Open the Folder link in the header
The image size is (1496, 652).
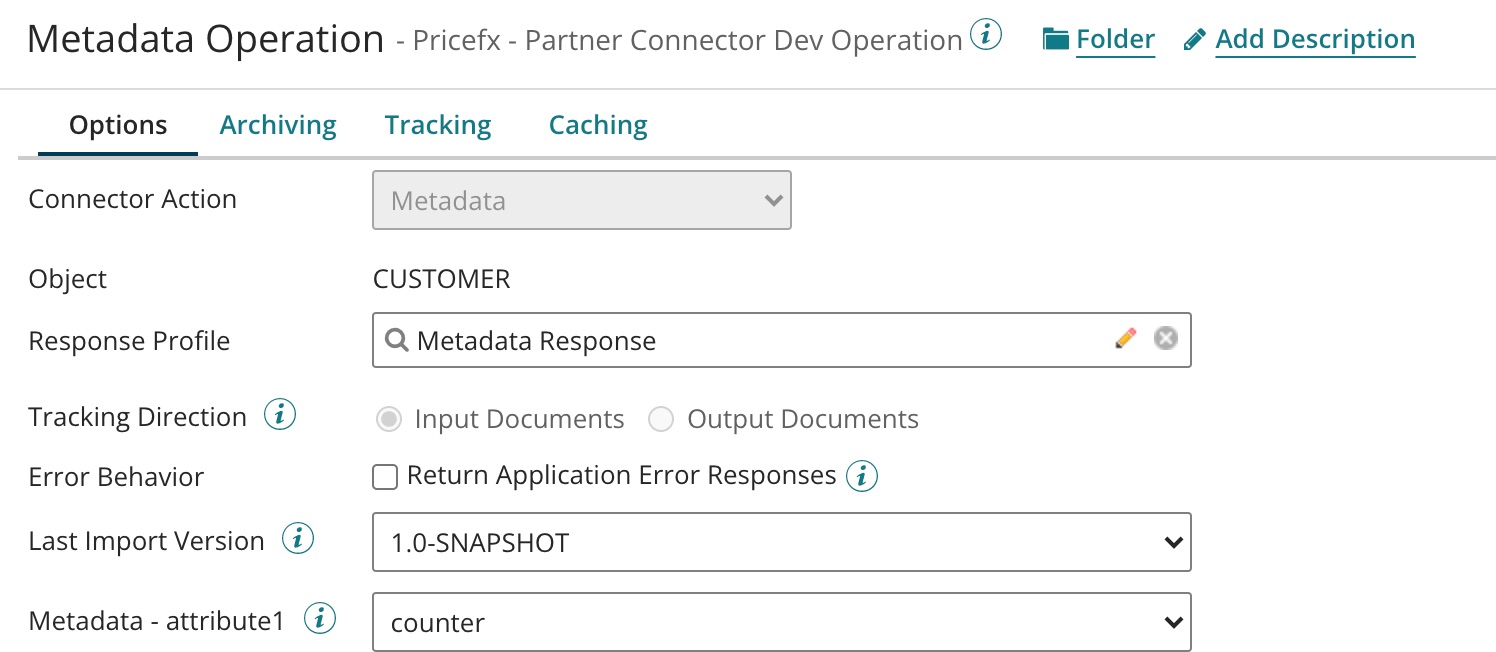click(x=1115, y=38)
